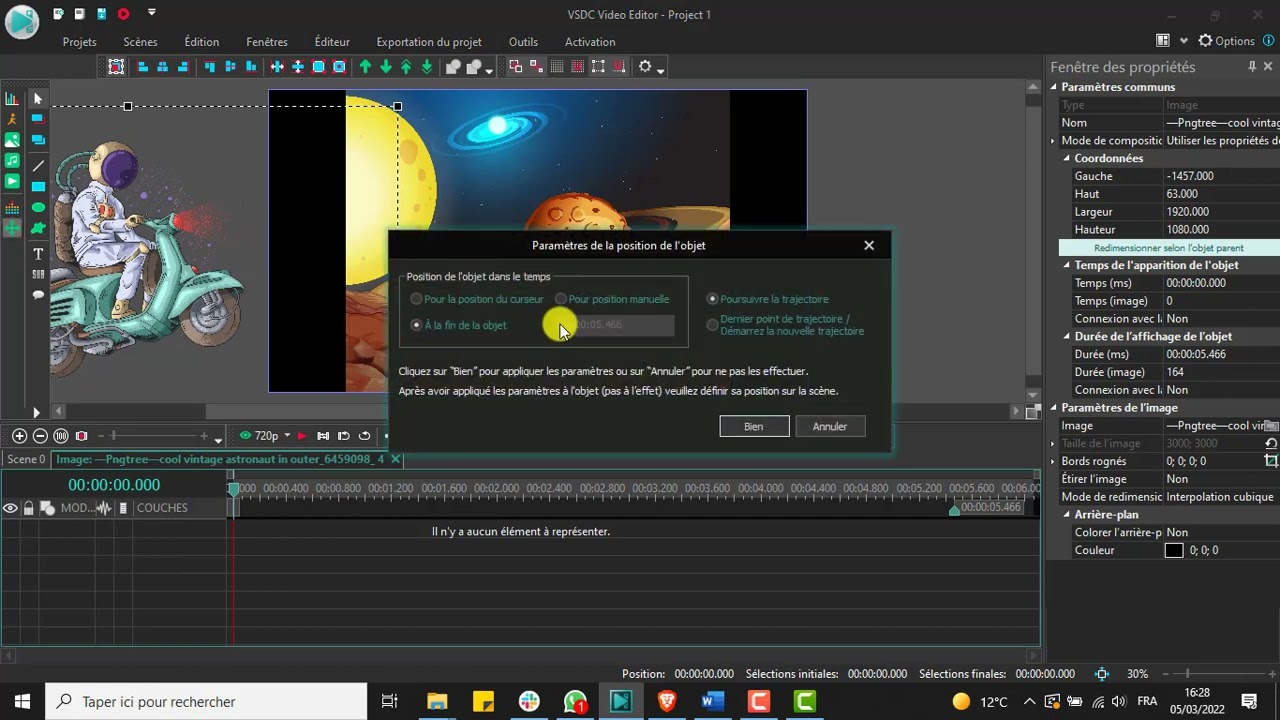Switch to the Scene 0 tab
Viewport: 1280px width, 720px height.
[x=26, y=459]
